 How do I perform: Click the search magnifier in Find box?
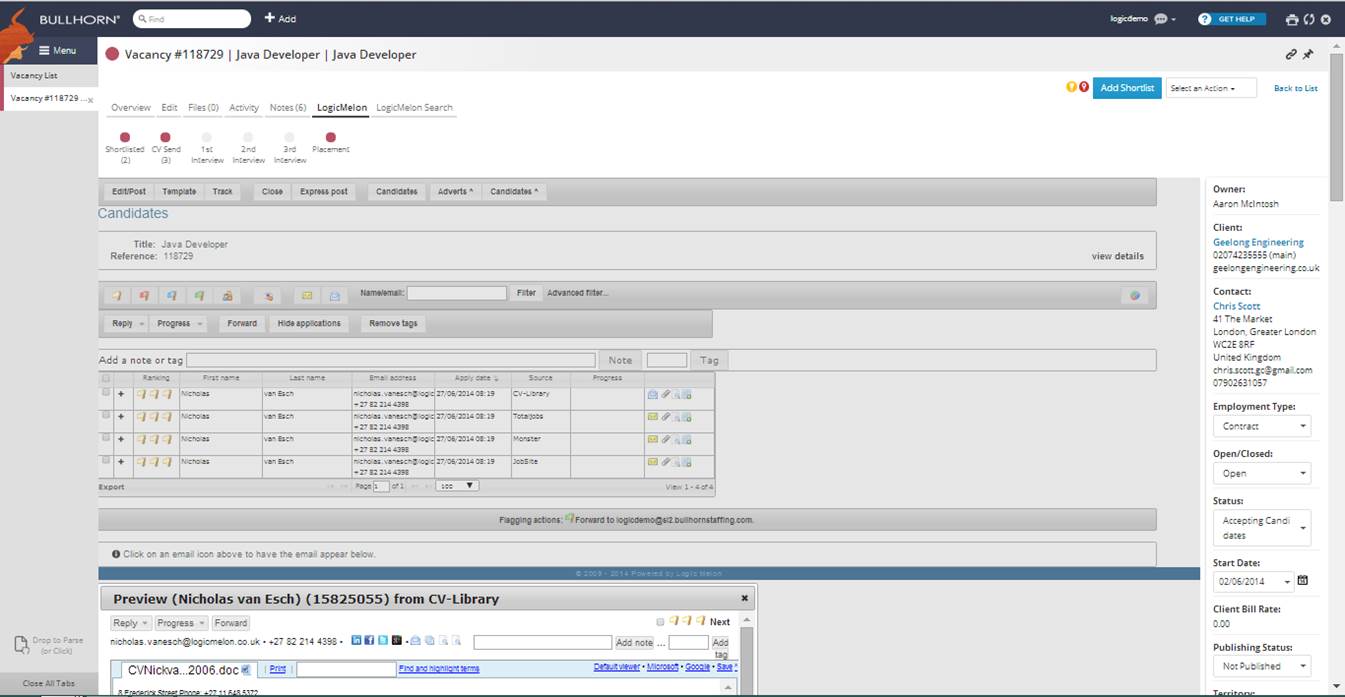tap(143, 19)
